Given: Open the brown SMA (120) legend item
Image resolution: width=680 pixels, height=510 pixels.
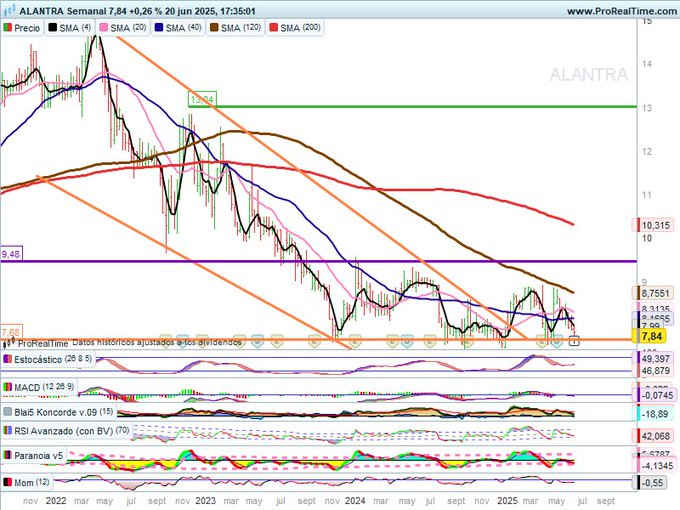Looking at the screenshot, I should click(235, 28).
